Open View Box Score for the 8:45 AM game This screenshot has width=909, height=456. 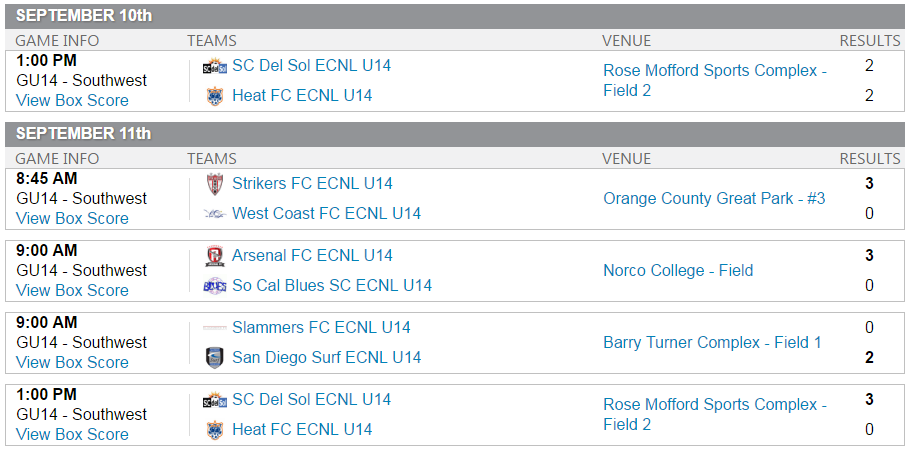coord(72,218)
